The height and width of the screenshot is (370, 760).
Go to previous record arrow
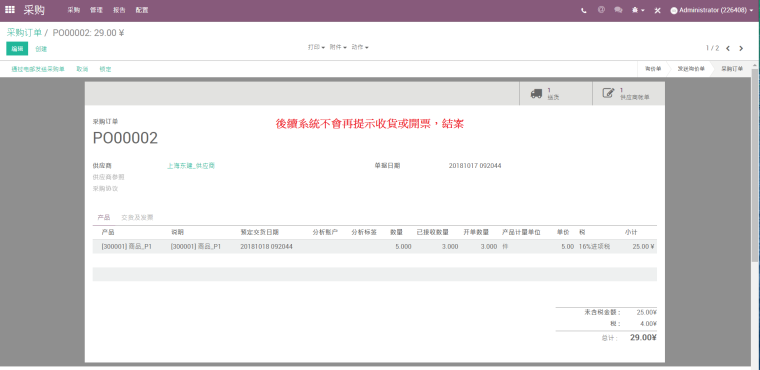click(728, 48)
